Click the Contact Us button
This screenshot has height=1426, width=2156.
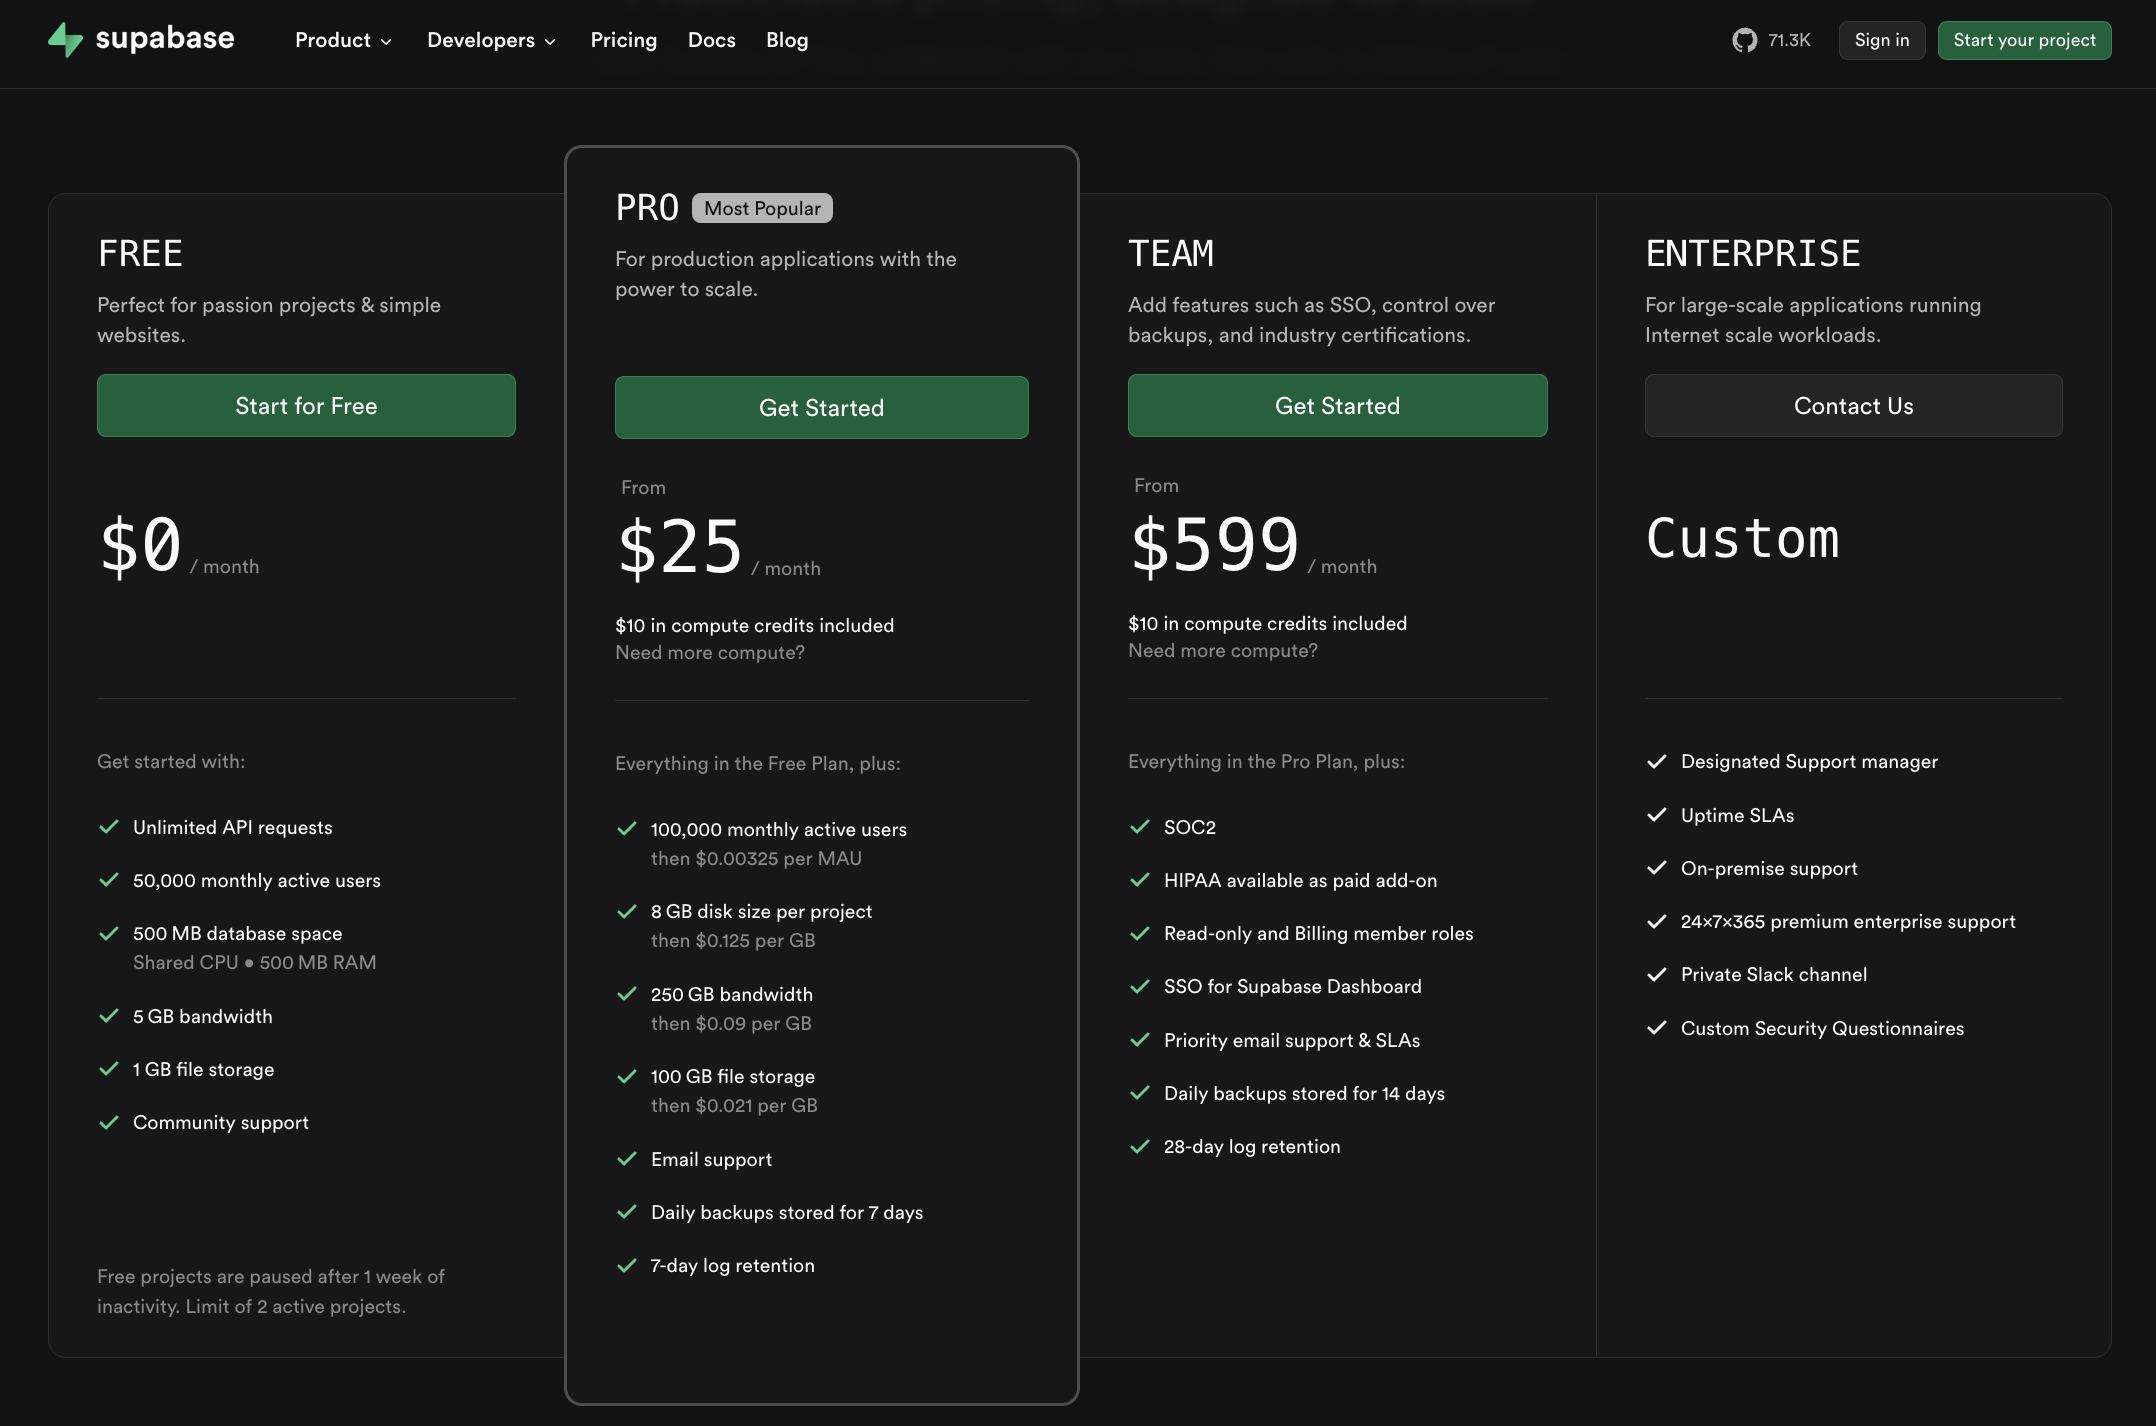click(1853, 405)
